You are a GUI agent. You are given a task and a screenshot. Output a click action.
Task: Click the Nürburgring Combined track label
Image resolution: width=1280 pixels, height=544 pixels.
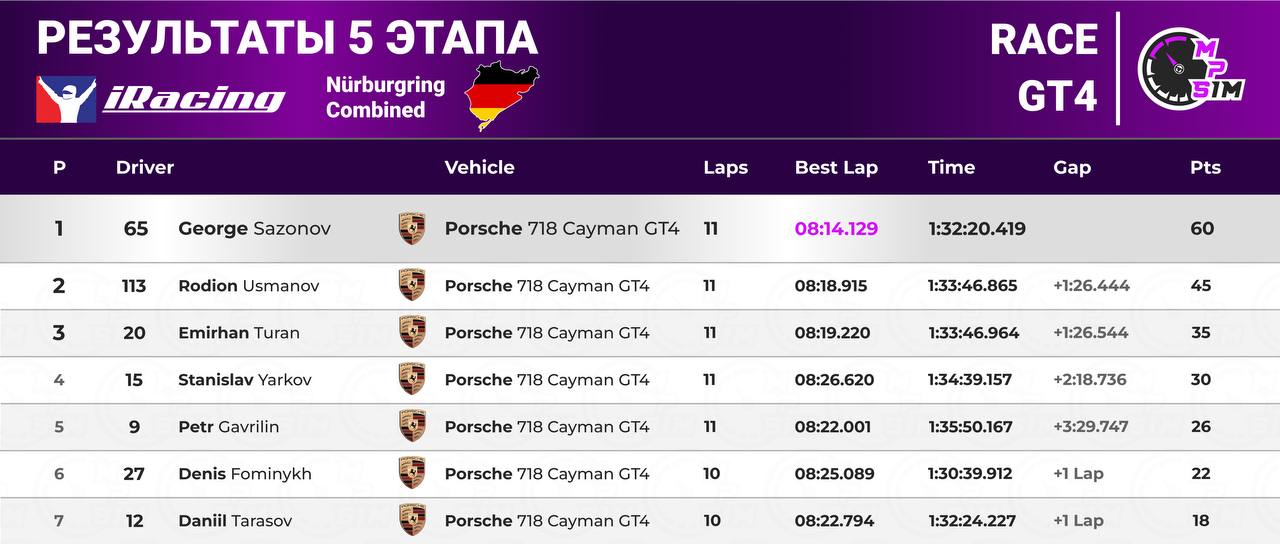(x=385, y=97)
